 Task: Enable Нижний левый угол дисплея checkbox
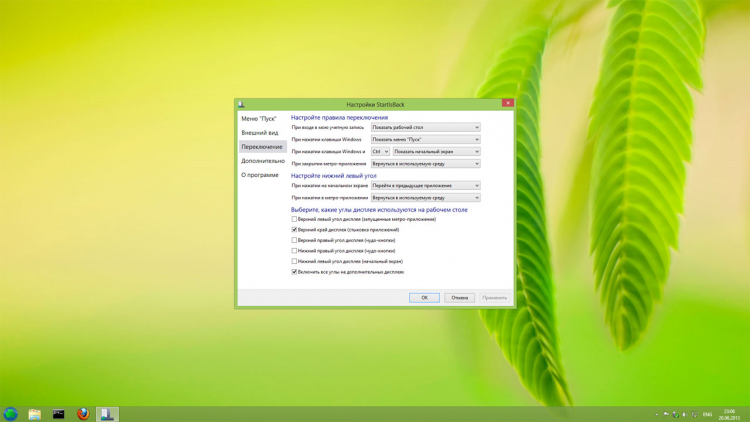(294, 261)
